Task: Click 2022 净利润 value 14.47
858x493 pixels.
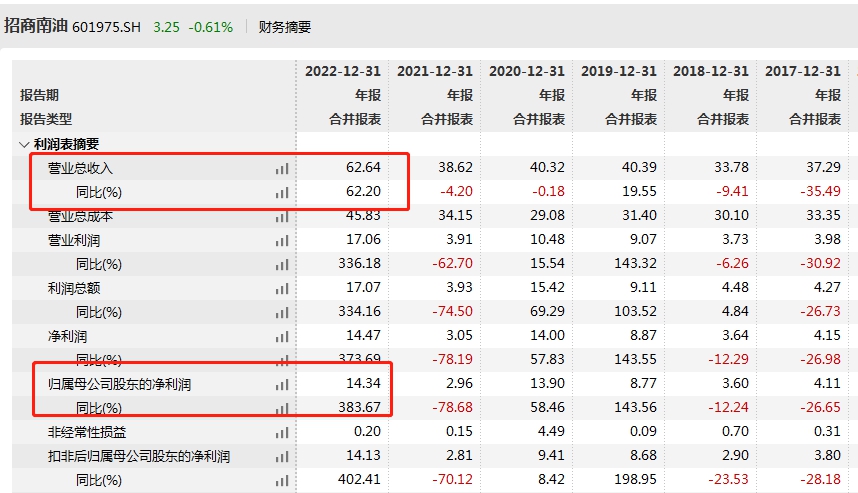Action: pyautogui.click(x=363, y=335)
